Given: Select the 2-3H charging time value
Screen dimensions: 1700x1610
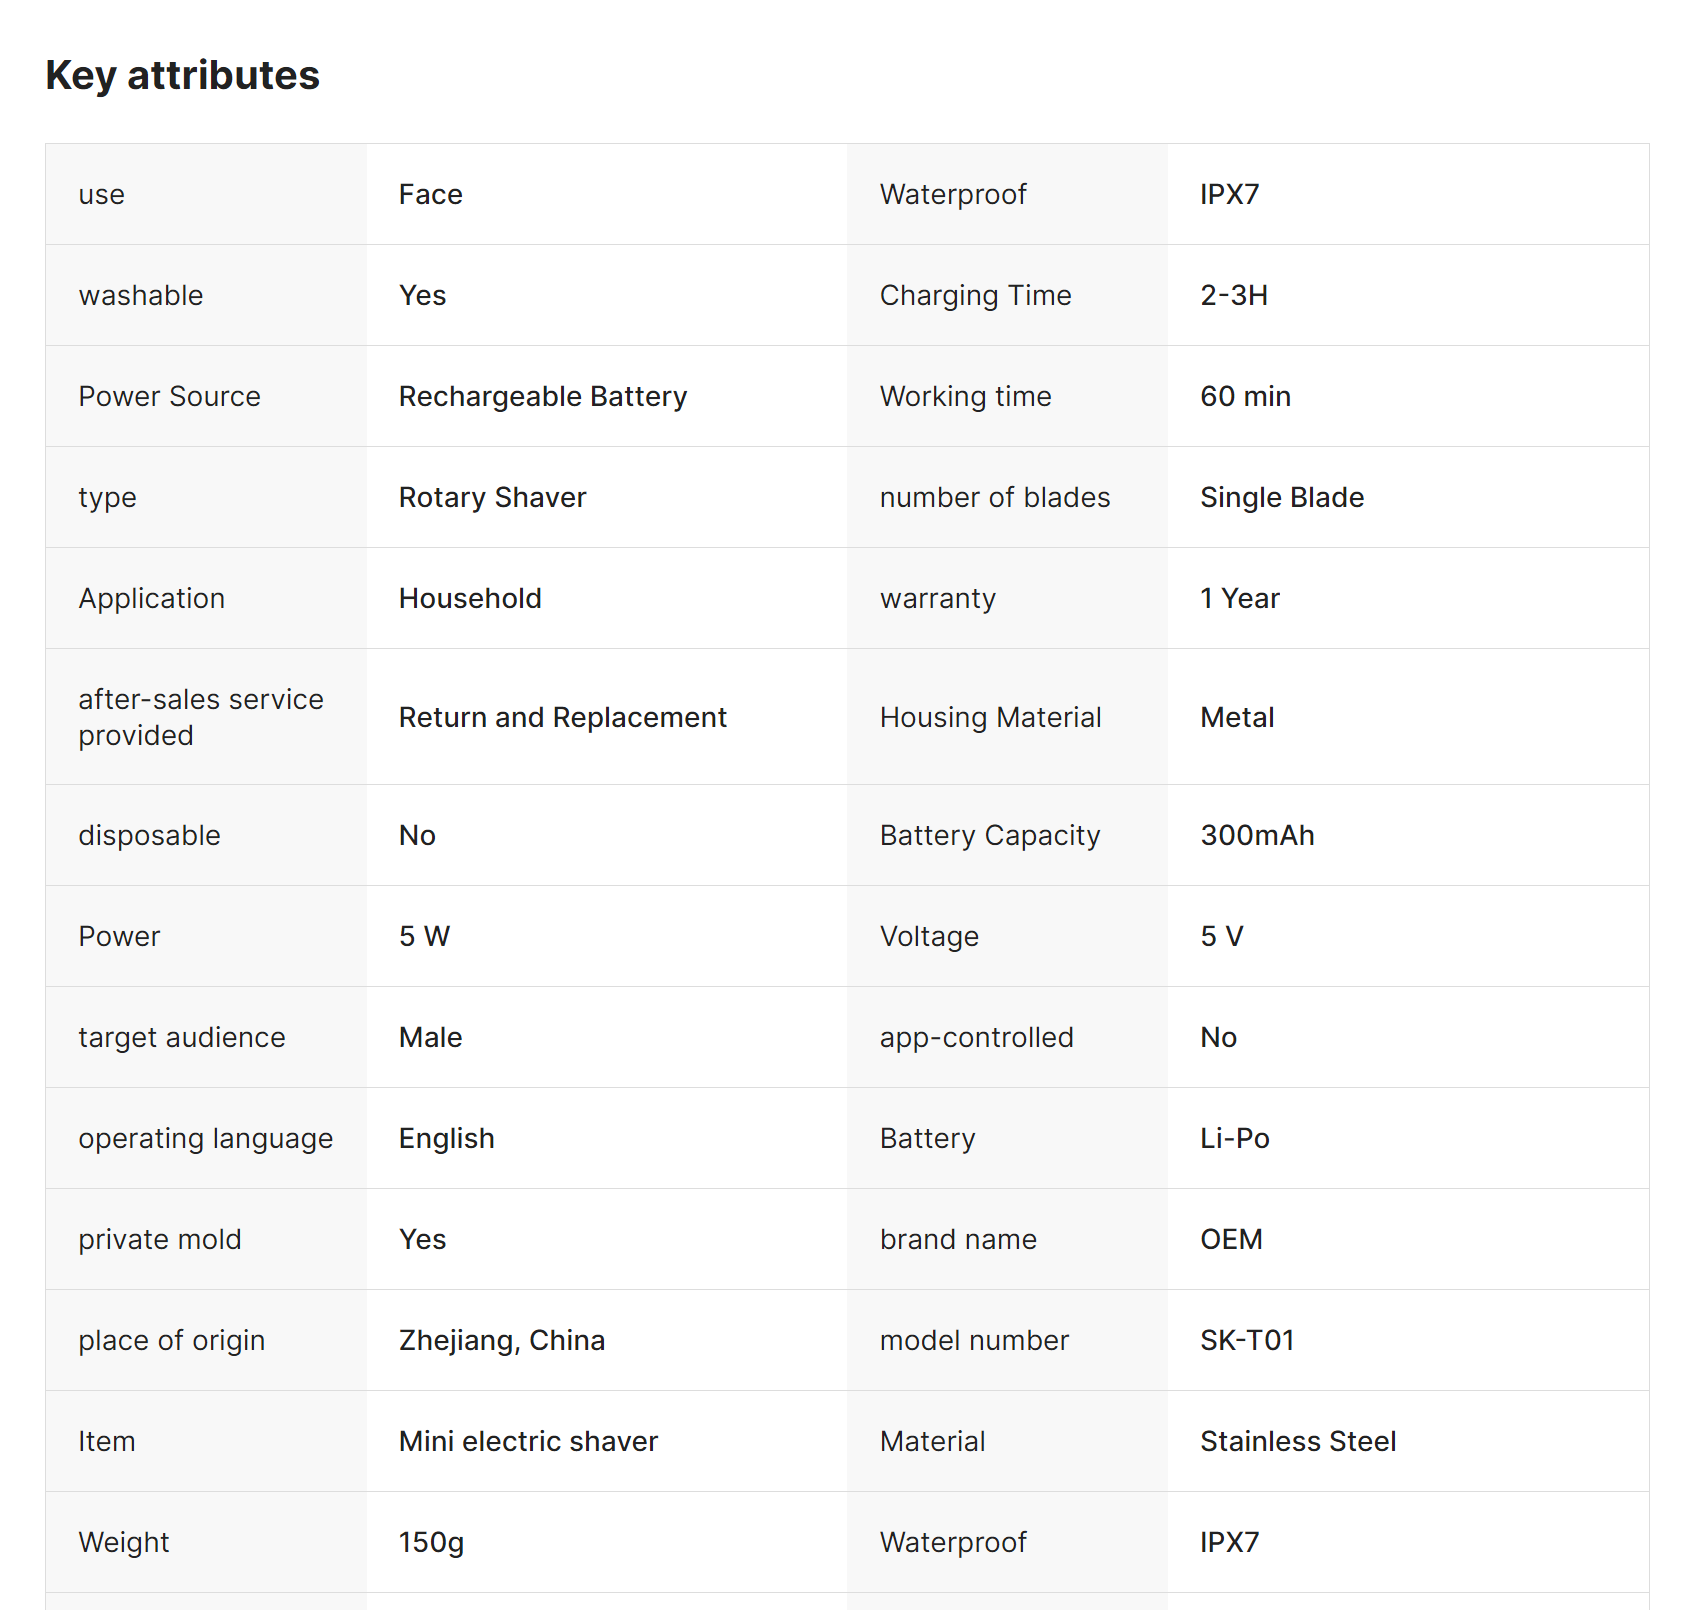Looking at the screenshot, I should pos(1234,296).
